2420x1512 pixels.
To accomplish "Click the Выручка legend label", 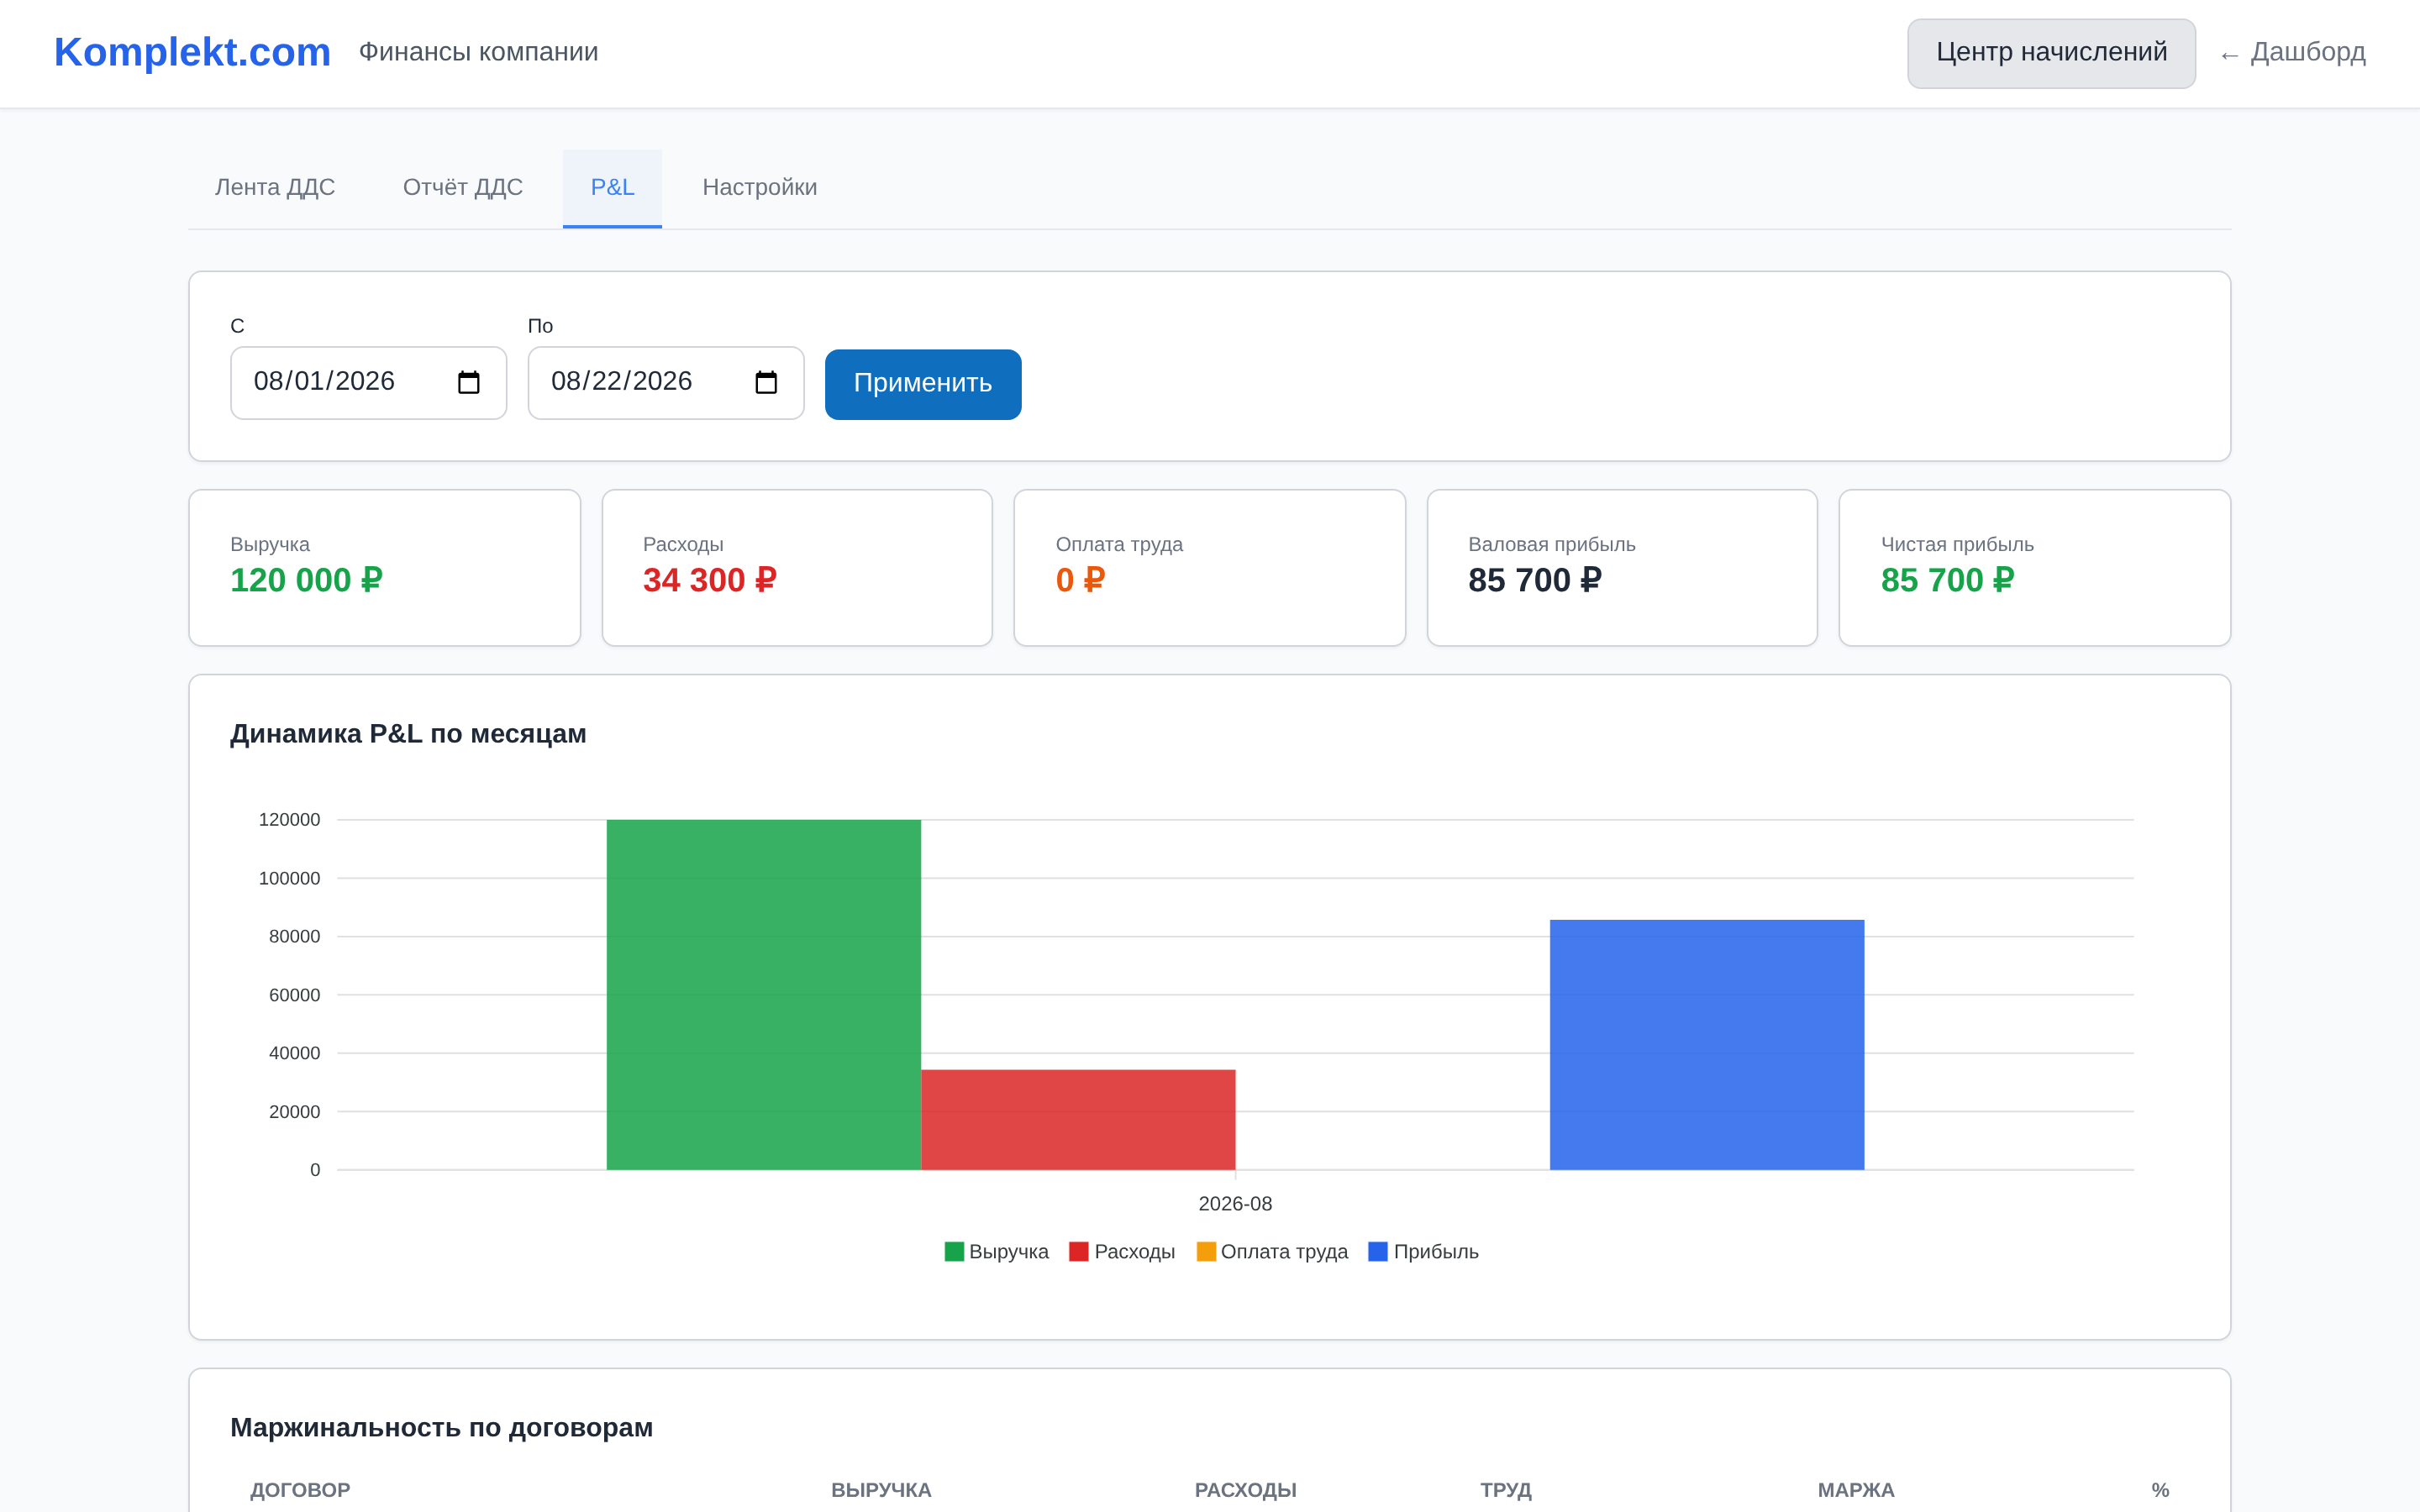I will click(x=1009, y=1252).
